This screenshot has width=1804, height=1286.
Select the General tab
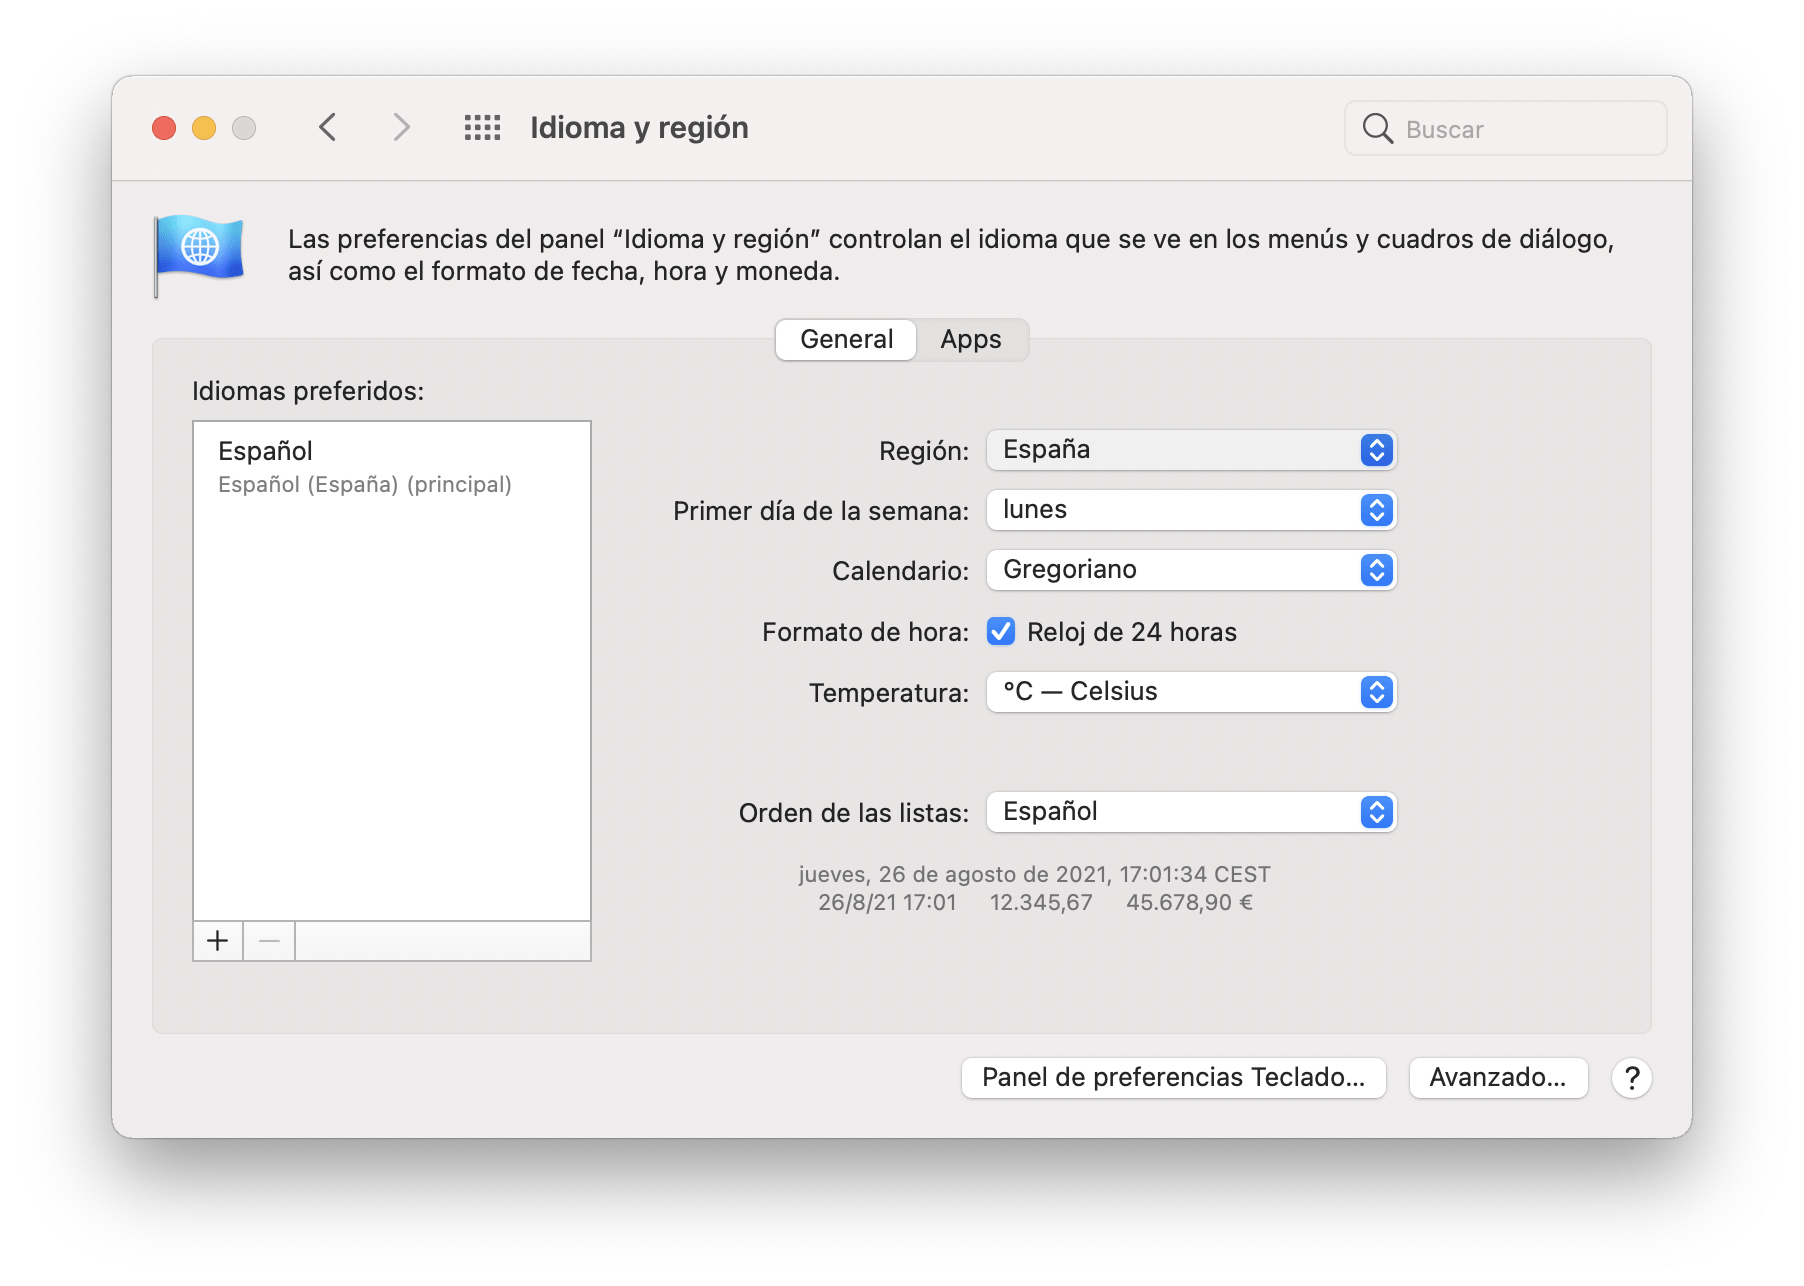click(845, 339)
